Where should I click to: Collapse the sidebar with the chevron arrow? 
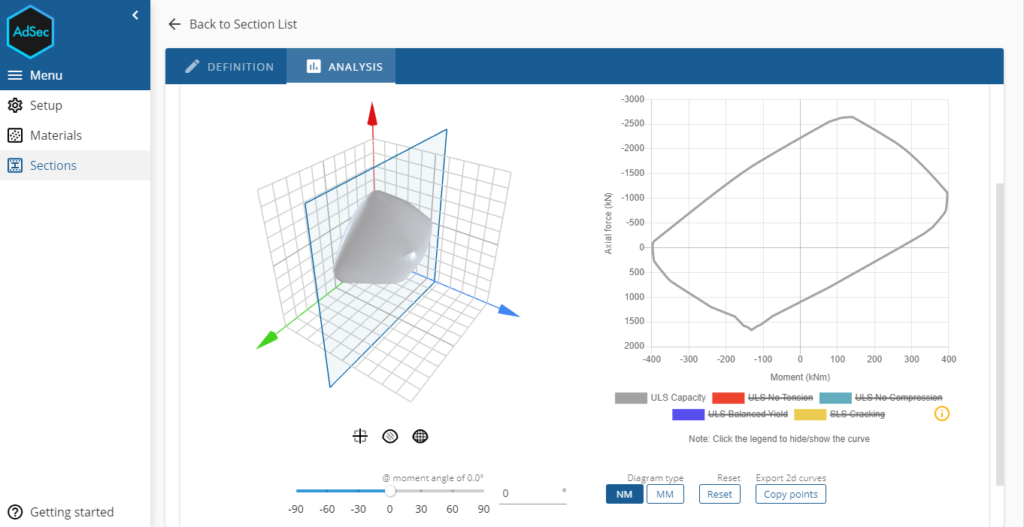136,14
